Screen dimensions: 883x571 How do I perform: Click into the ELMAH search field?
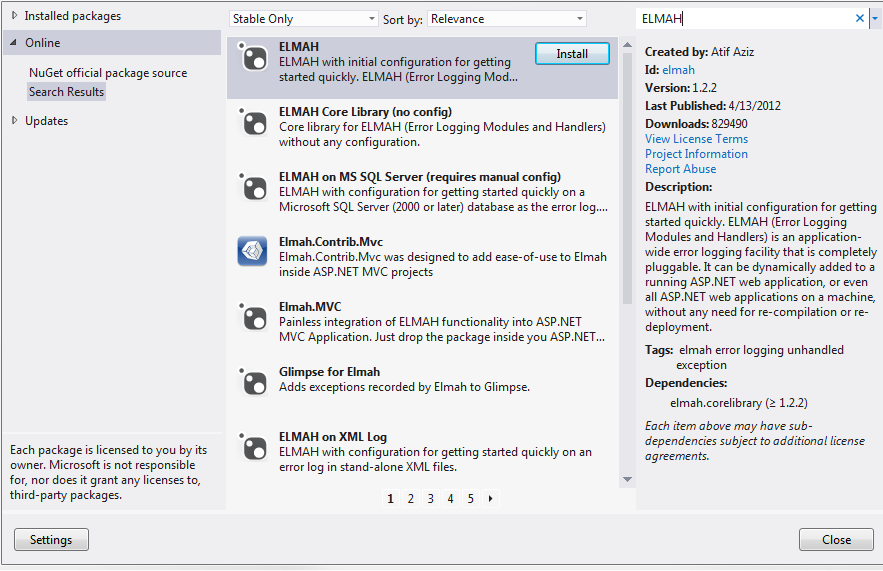746,19
